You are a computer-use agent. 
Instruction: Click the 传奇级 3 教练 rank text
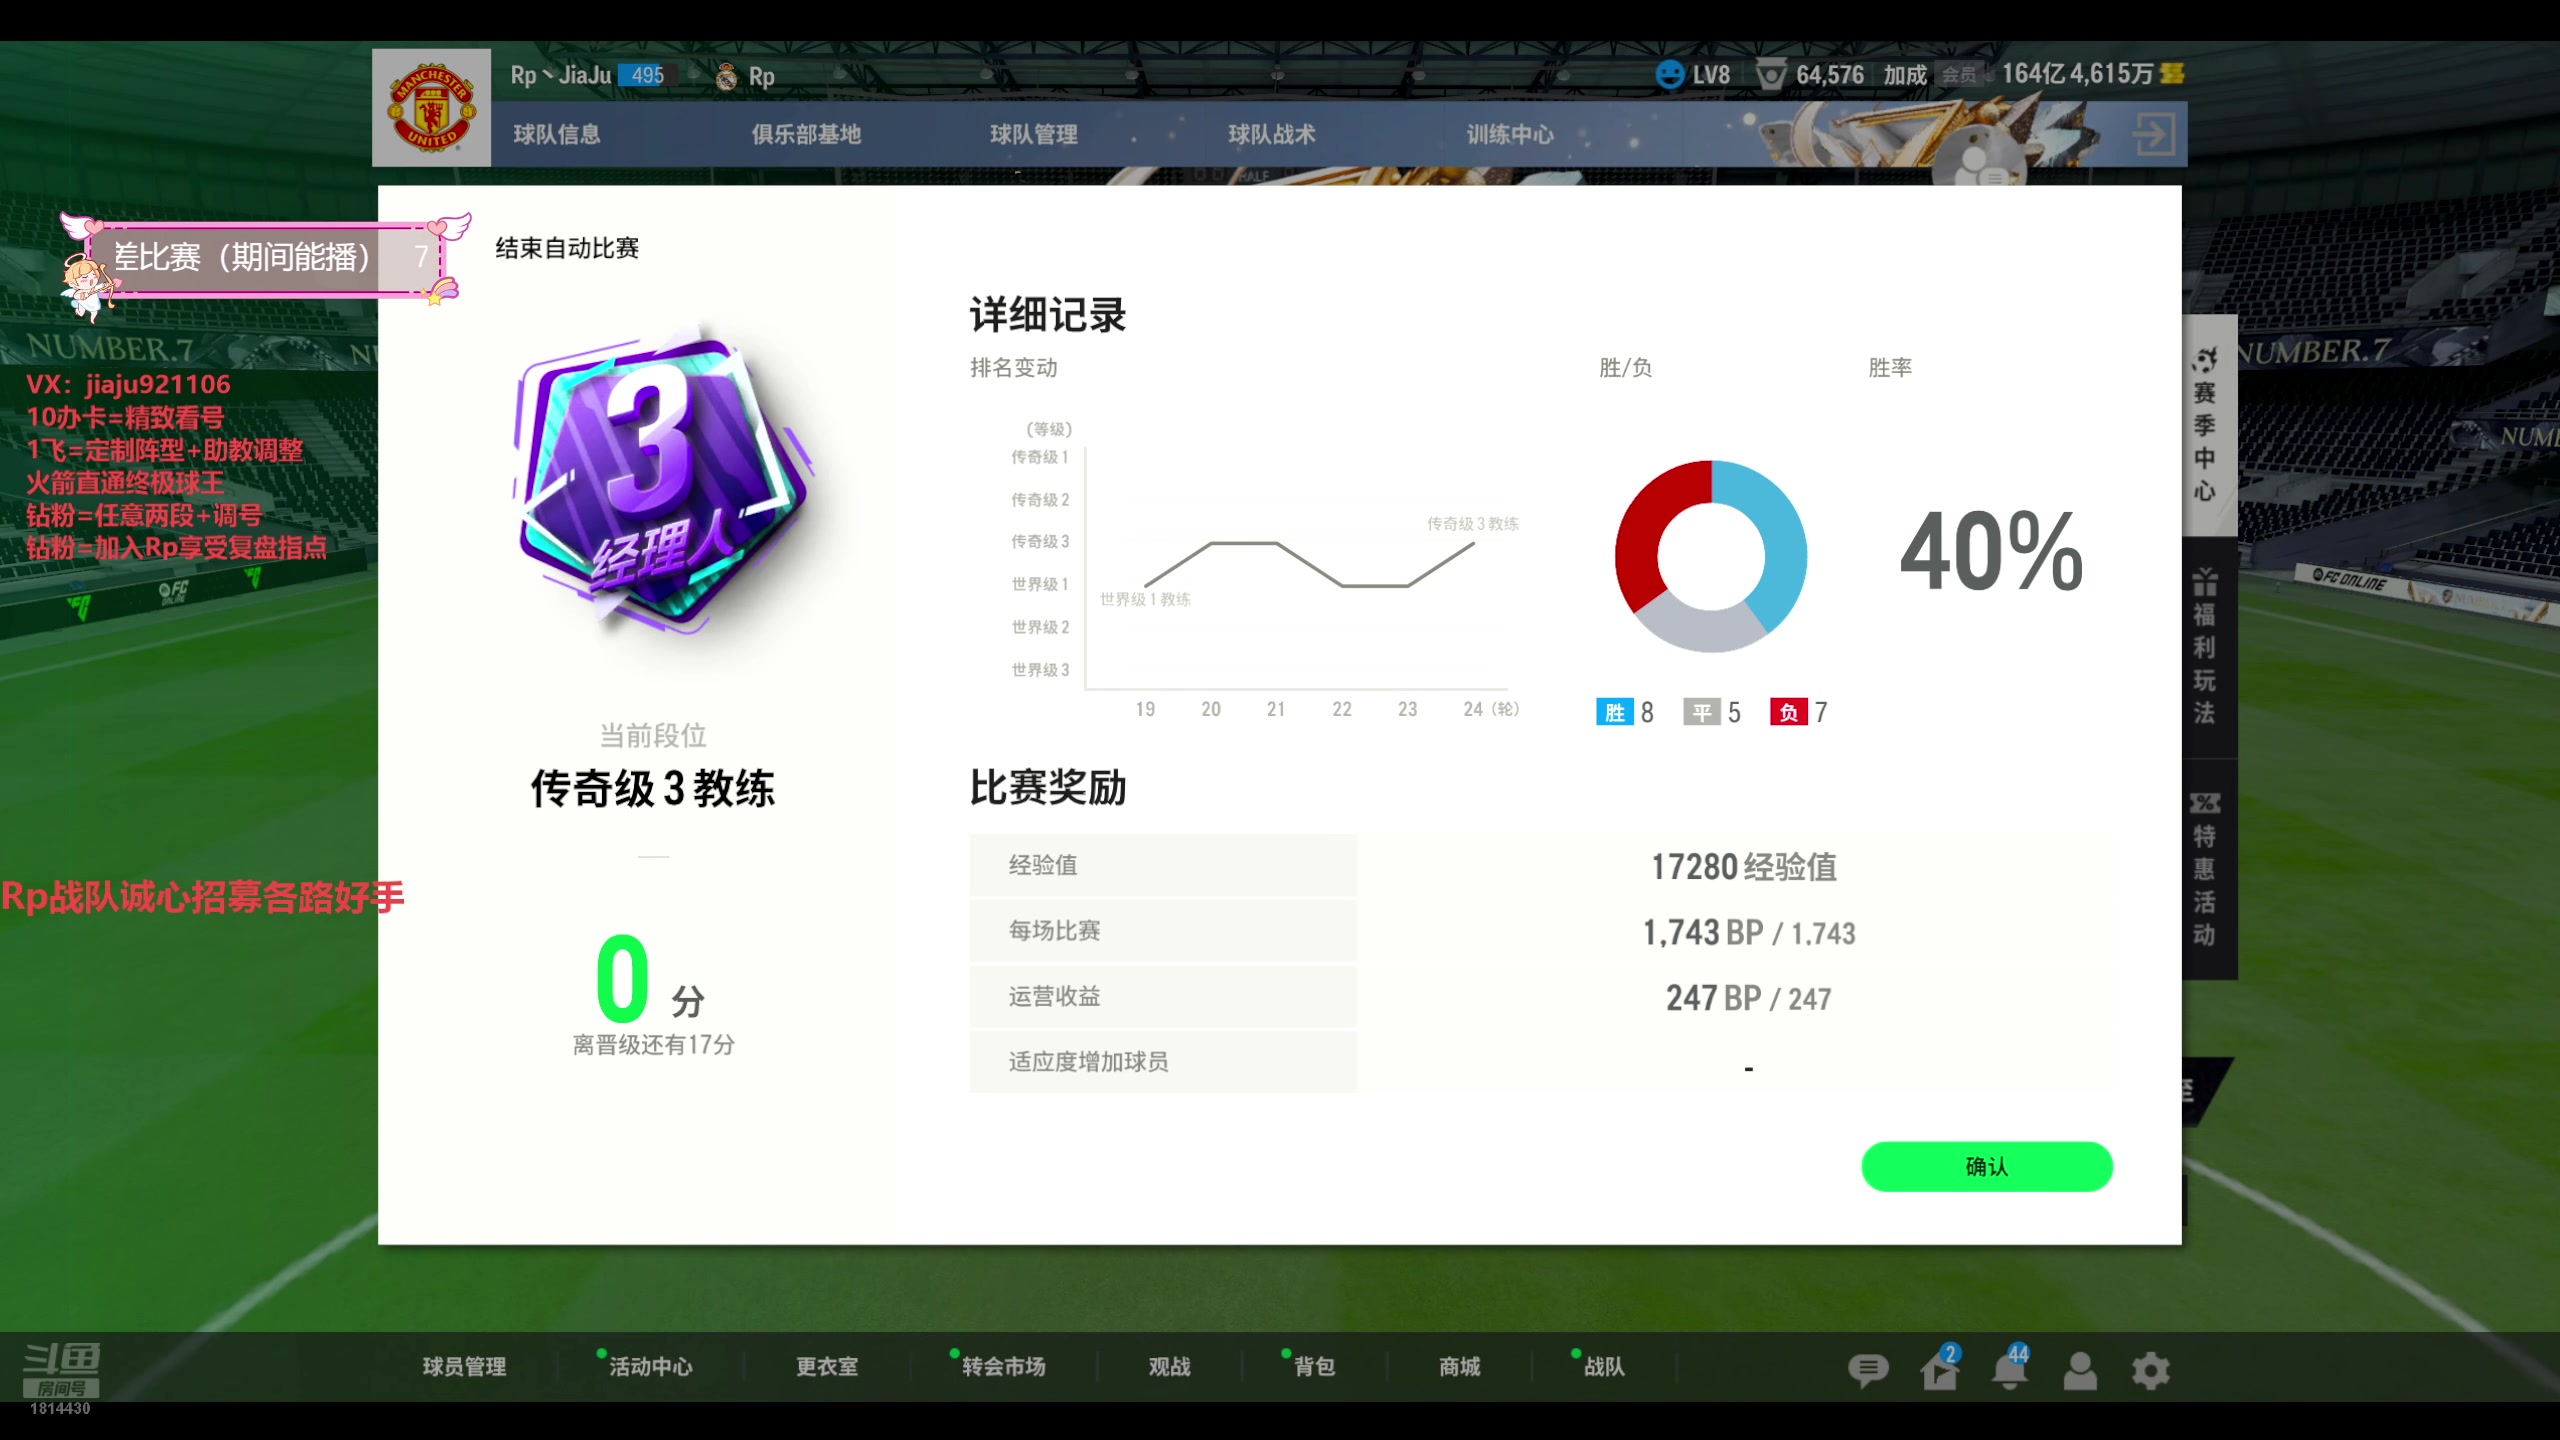coord(652,788)
